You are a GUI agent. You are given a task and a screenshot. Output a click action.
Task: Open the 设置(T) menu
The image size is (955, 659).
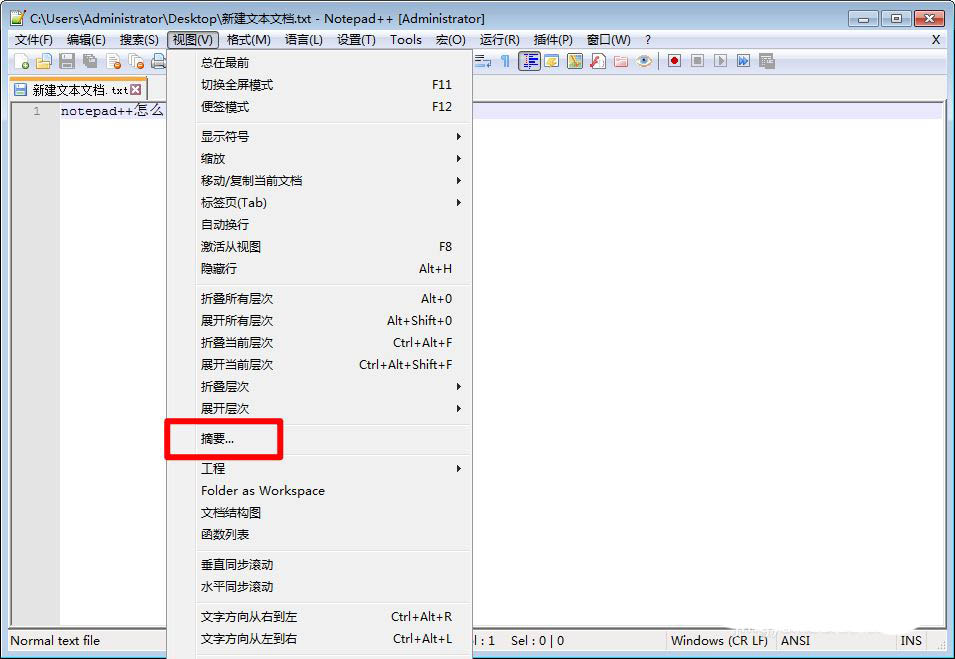click(x=356, y=39)
